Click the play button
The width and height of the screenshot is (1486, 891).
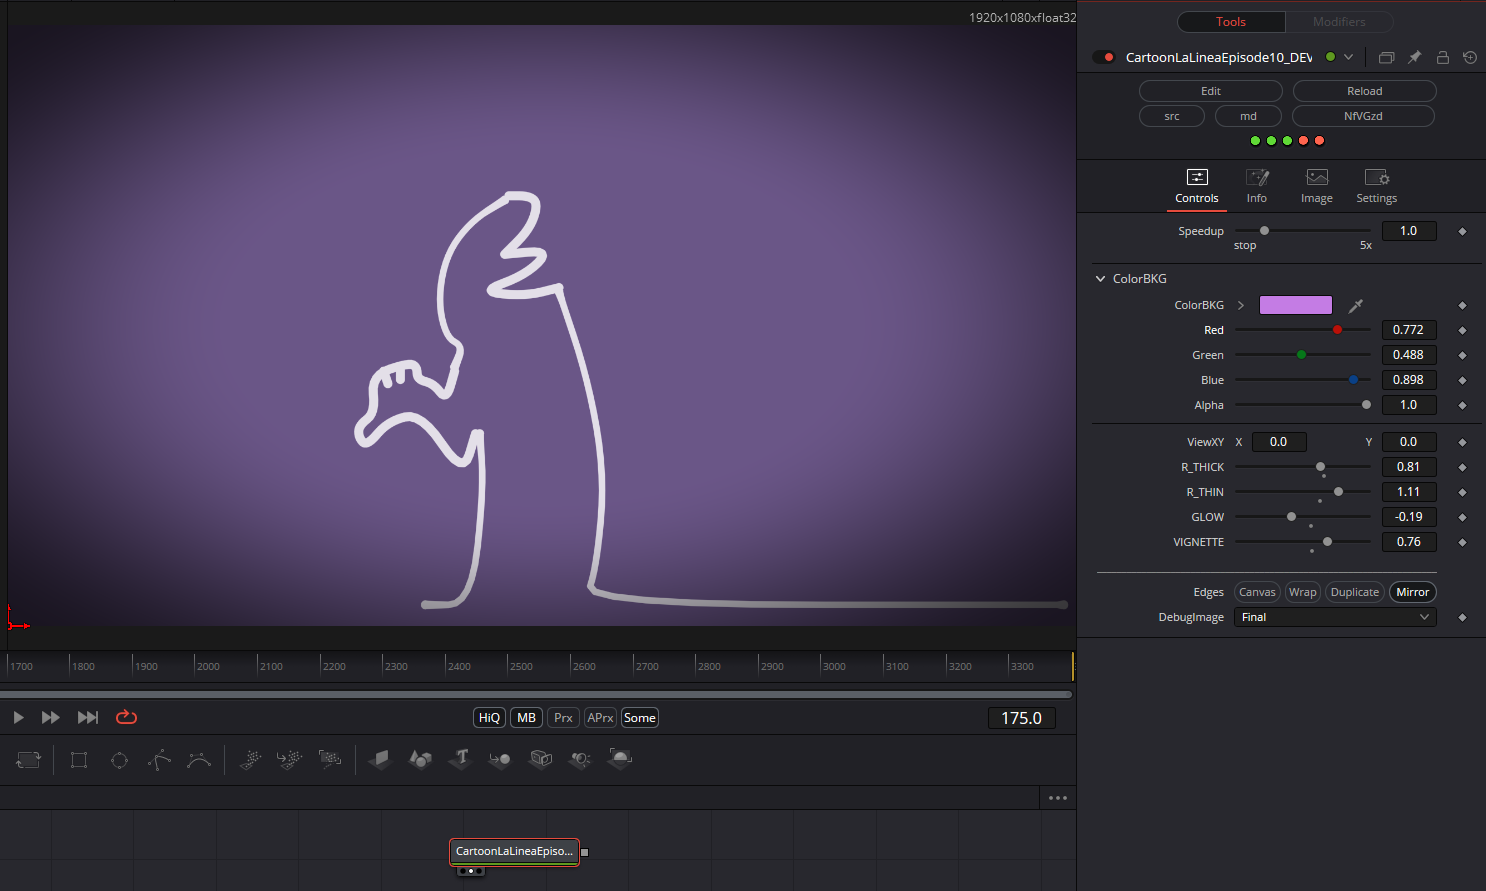(x=18, y=717)
